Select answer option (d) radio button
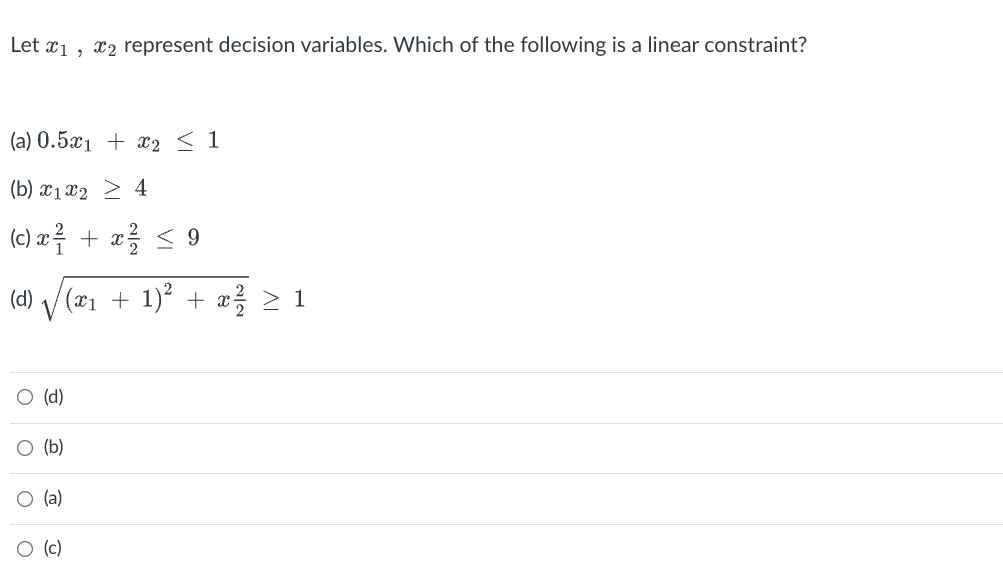Viewport: 1003px width, 584px height. tap(23, 396)
